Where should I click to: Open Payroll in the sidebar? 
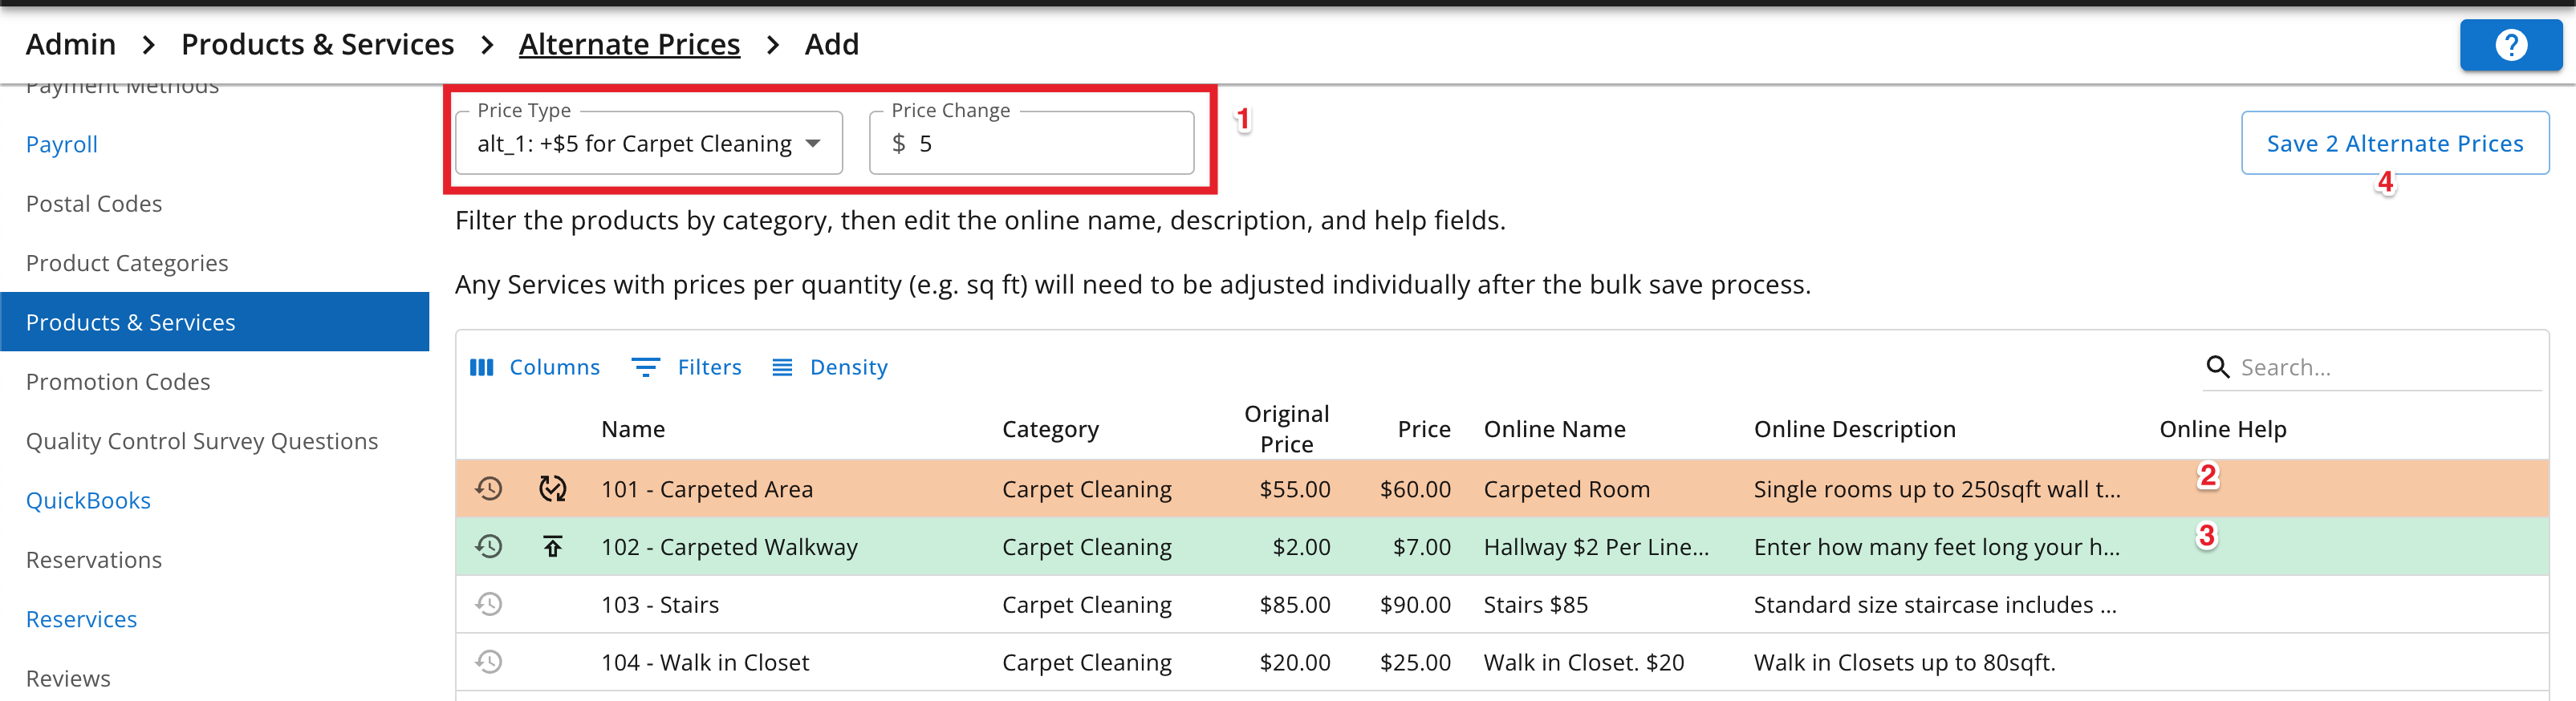[62, 144]
